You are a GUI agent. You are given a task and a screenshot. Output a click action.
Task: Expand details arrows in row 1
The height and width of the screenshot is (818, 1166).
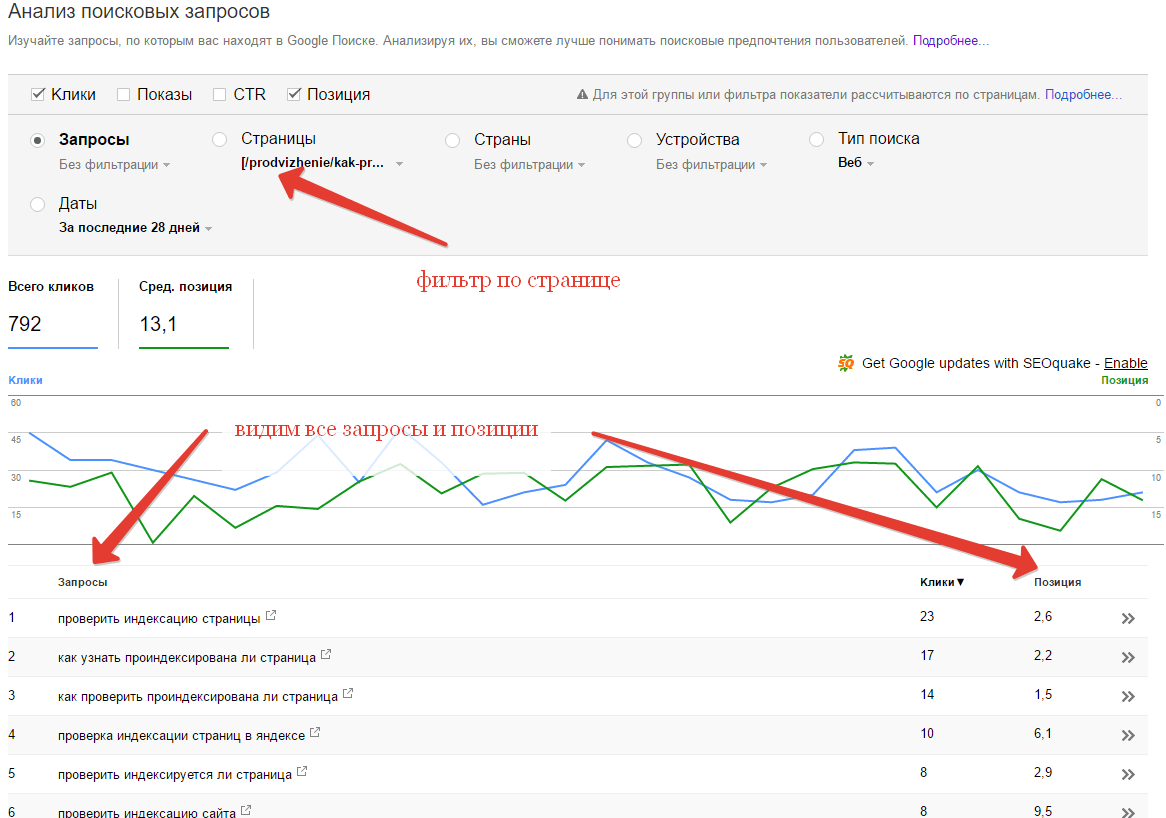click(1128, 619)
